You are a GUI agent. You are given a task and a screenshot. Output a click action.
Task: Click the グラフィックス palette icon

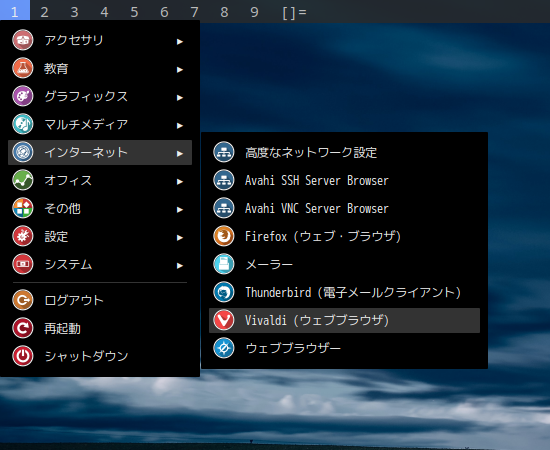[x=23, y=96]
